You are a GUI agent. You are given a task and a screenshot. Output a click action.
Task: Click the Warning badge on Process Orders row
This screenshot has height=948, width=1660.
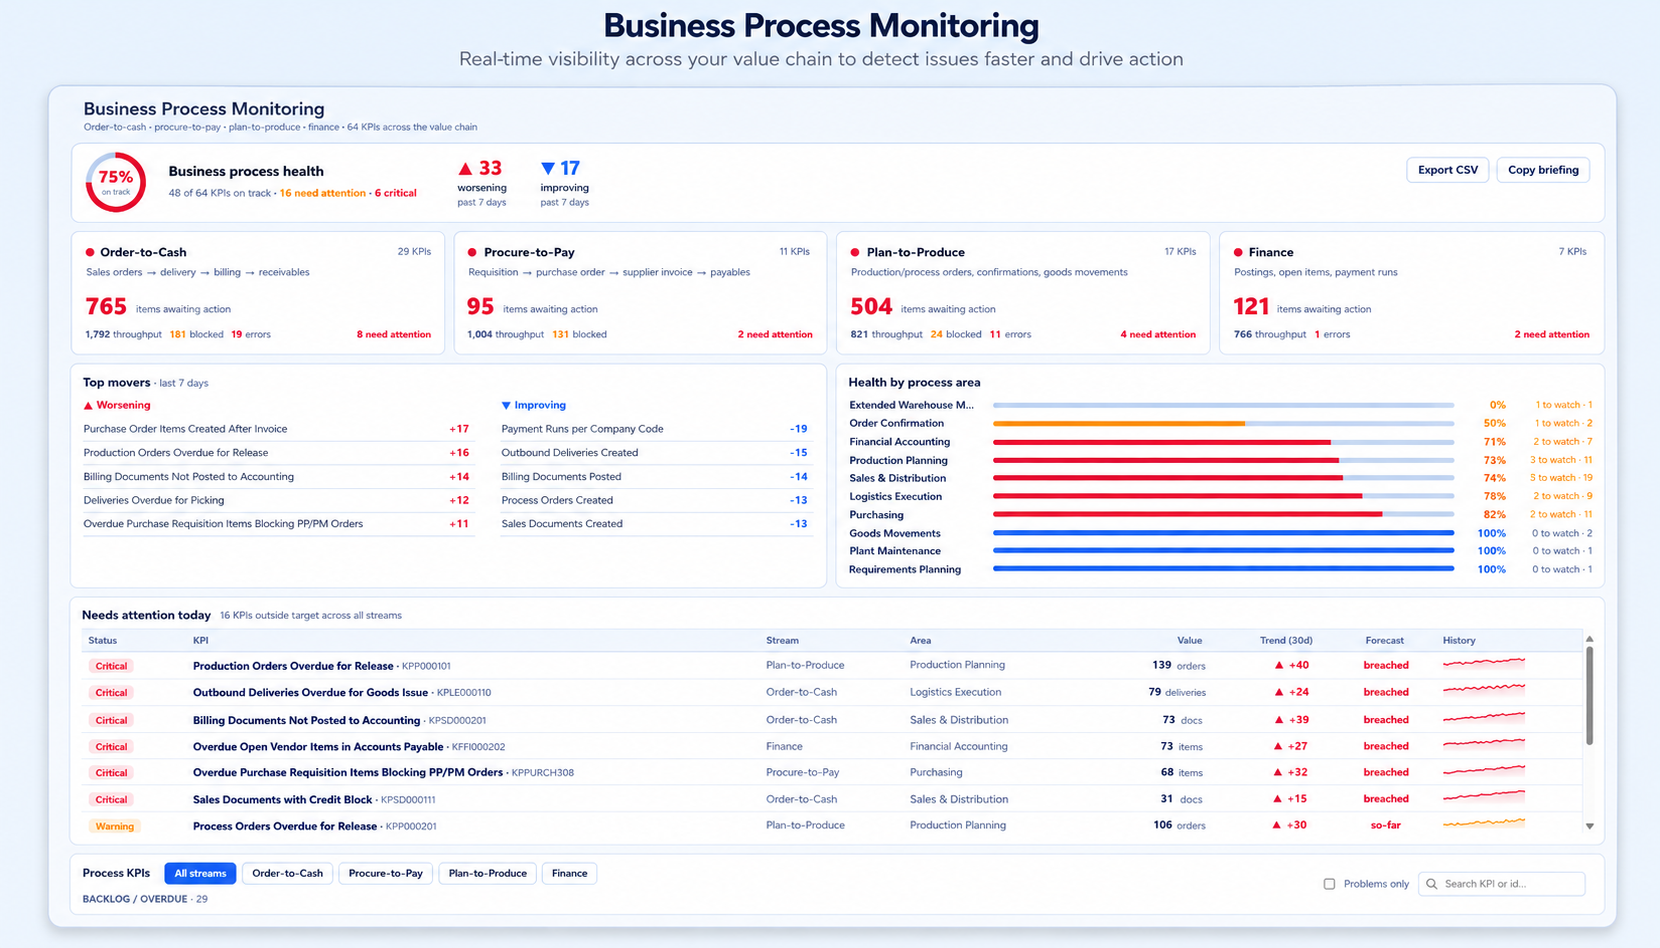[114, 826]
